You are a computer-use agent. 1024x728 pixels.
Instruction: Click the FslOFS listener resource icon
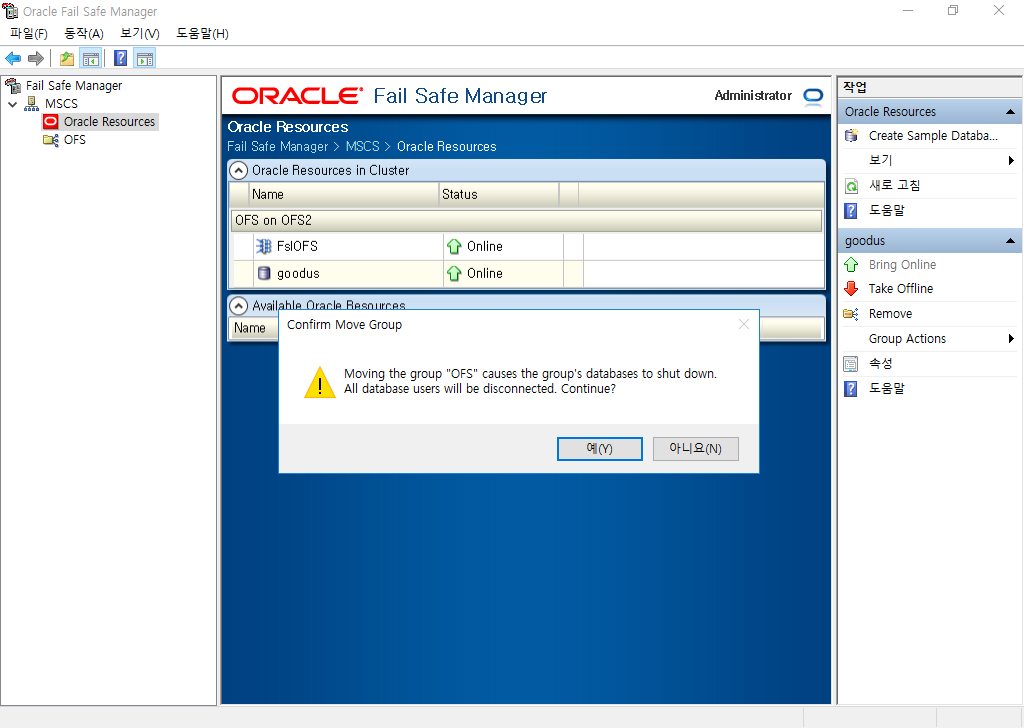tap(264, 246)
